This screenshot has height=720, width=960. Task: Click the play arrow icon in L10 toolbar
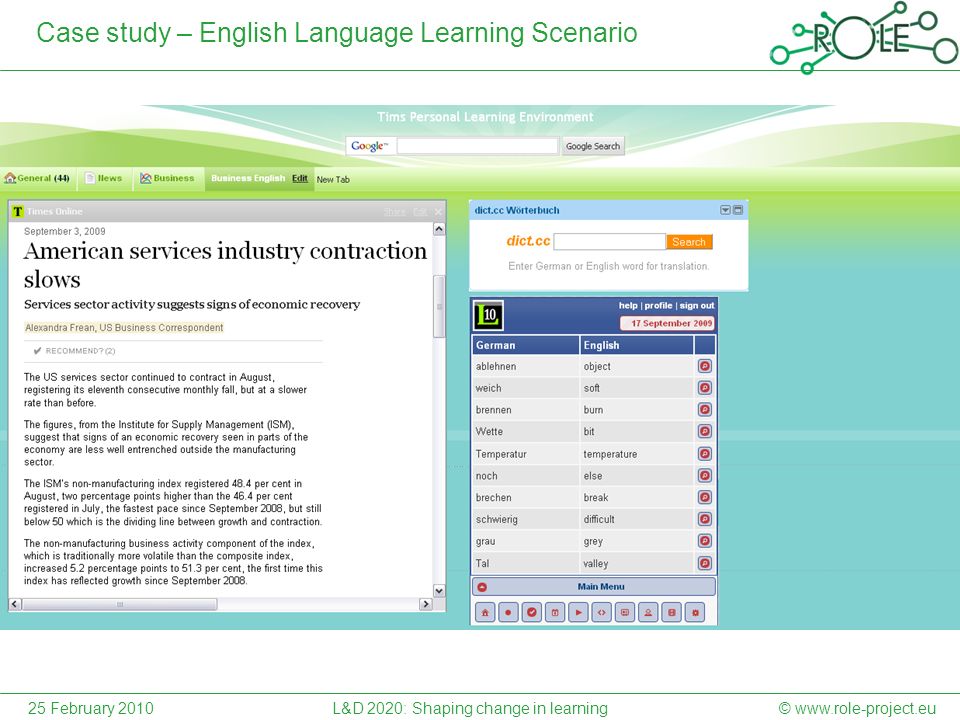pos(579,612)
